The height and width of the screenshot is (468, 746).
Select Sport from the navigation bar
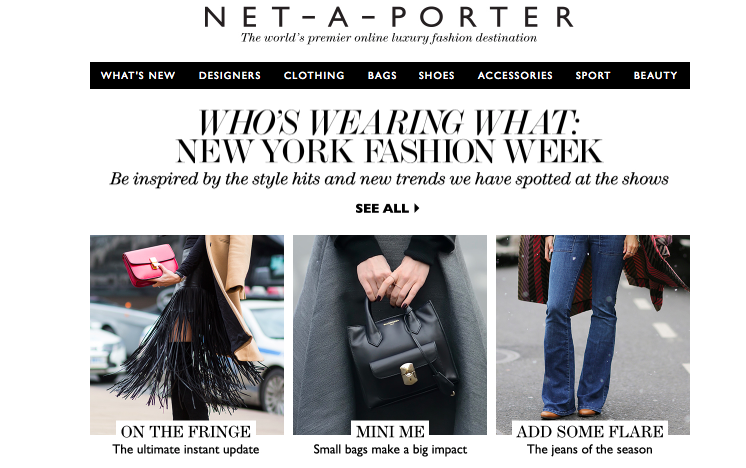[x=593, y=76]
